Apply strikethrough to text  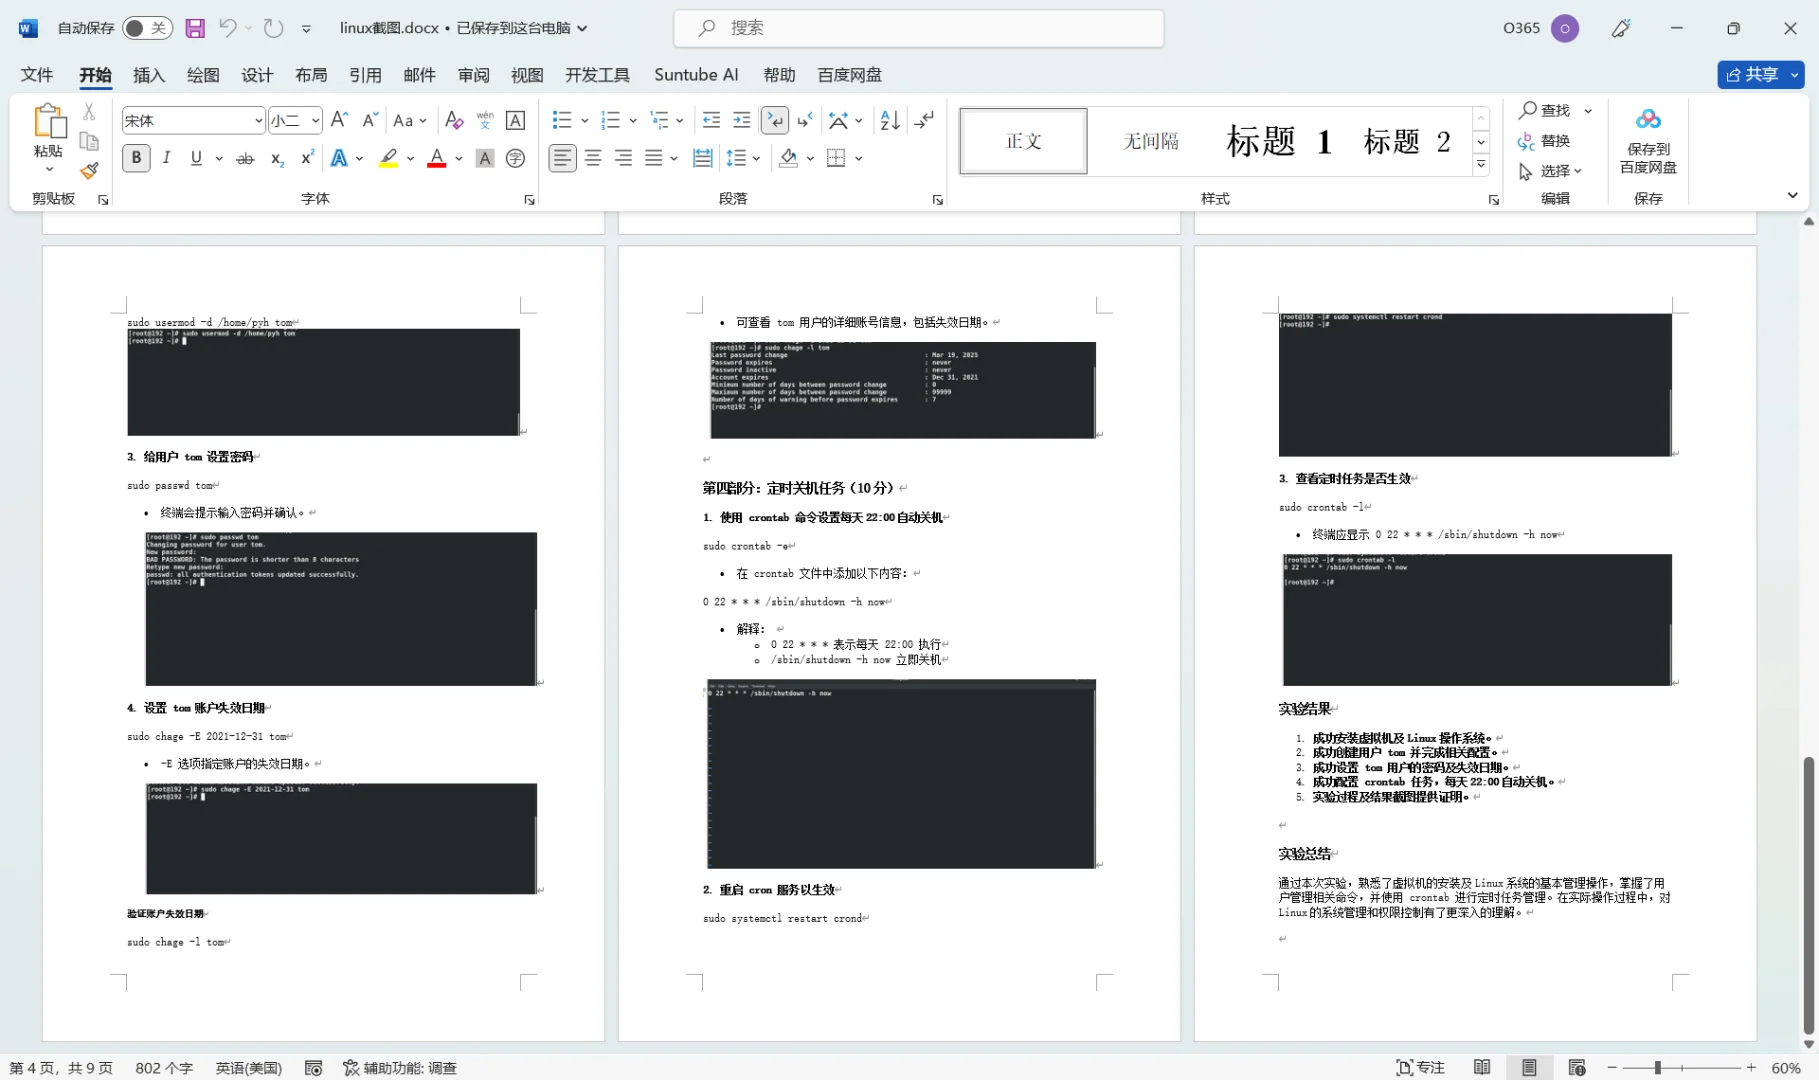pyautogui.click(x=245, y=158)
